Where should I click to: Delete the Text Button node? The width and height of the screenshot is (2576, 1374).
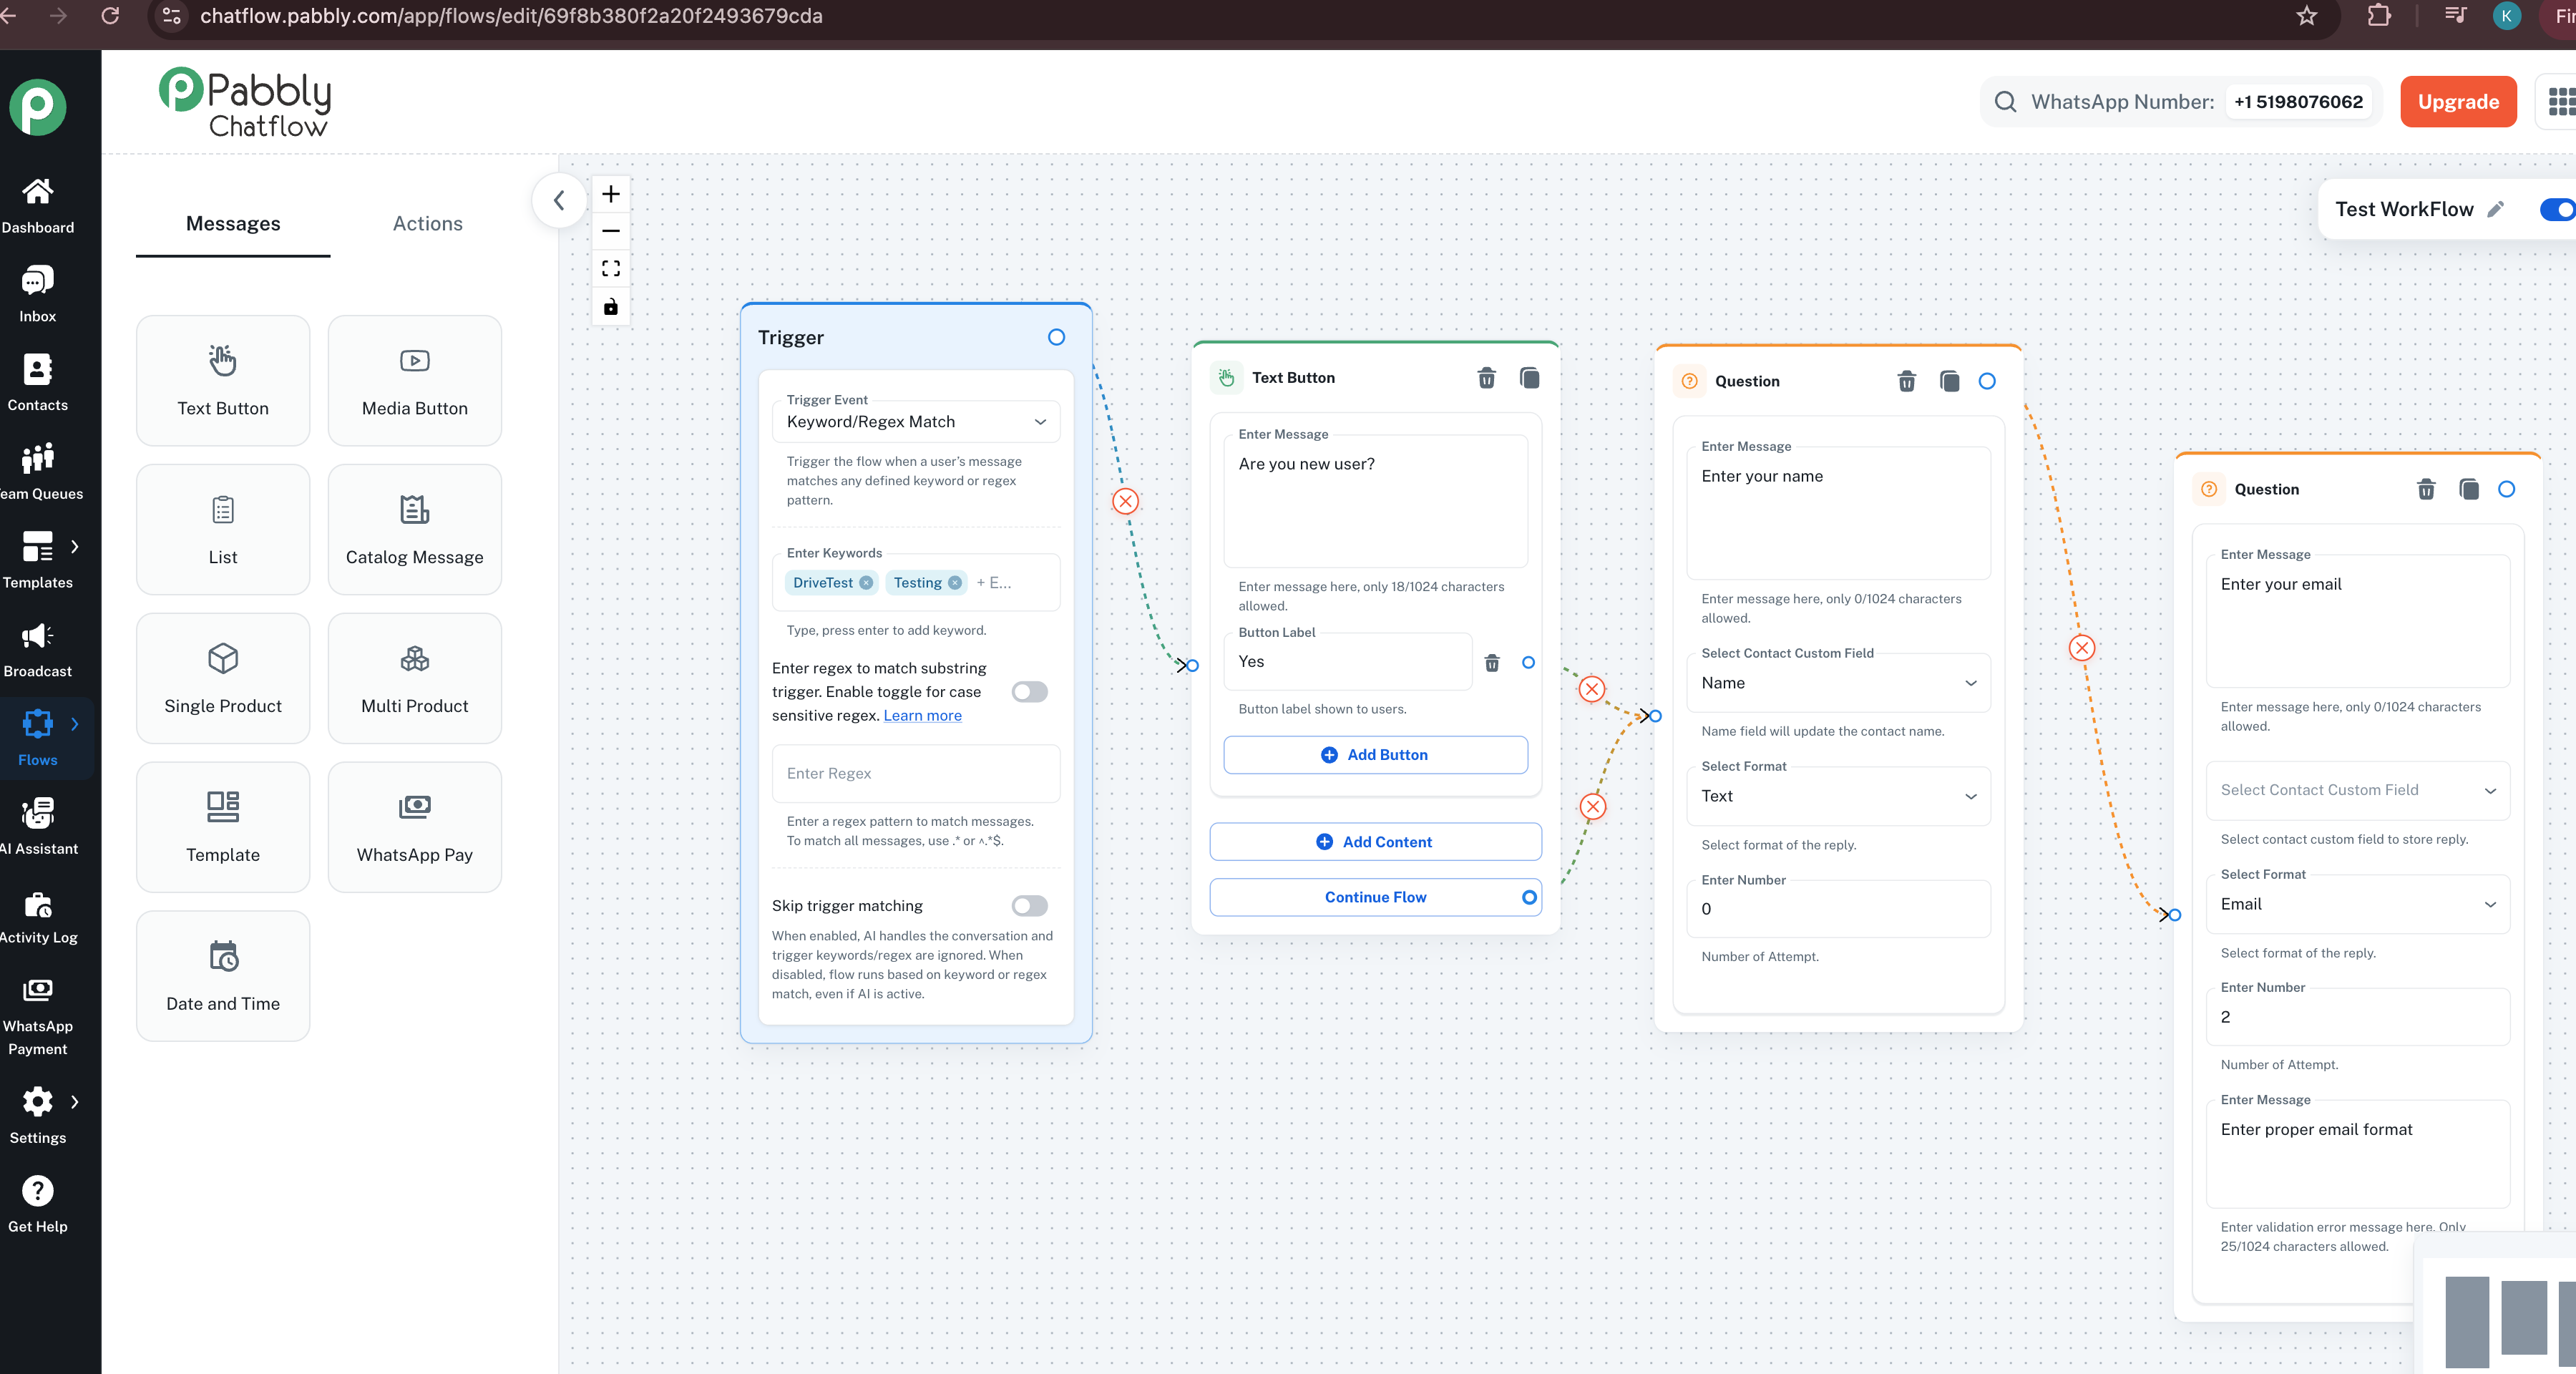[1487, 378]
